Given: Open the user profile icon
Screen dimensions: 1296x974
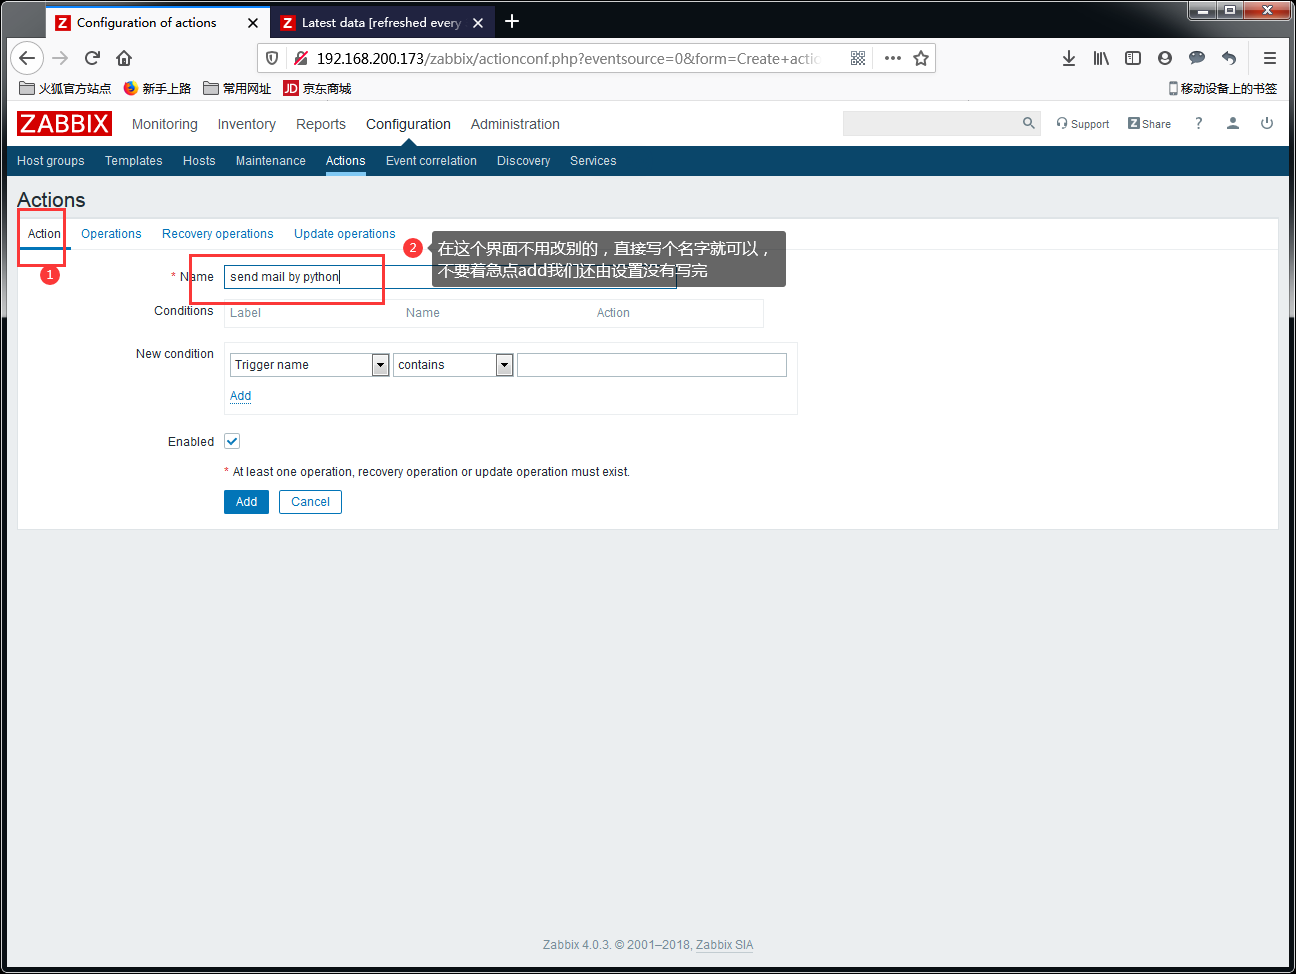Looking at the screenshot, I should point(1233,123).
